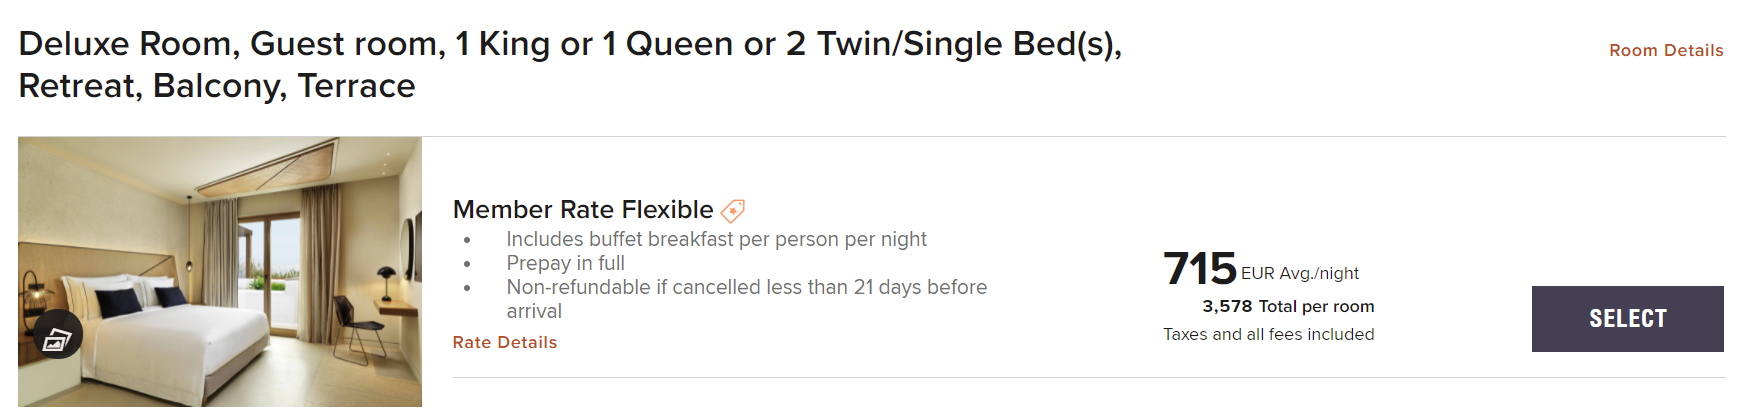Click the 3,578 Total per room amount

1287,306
